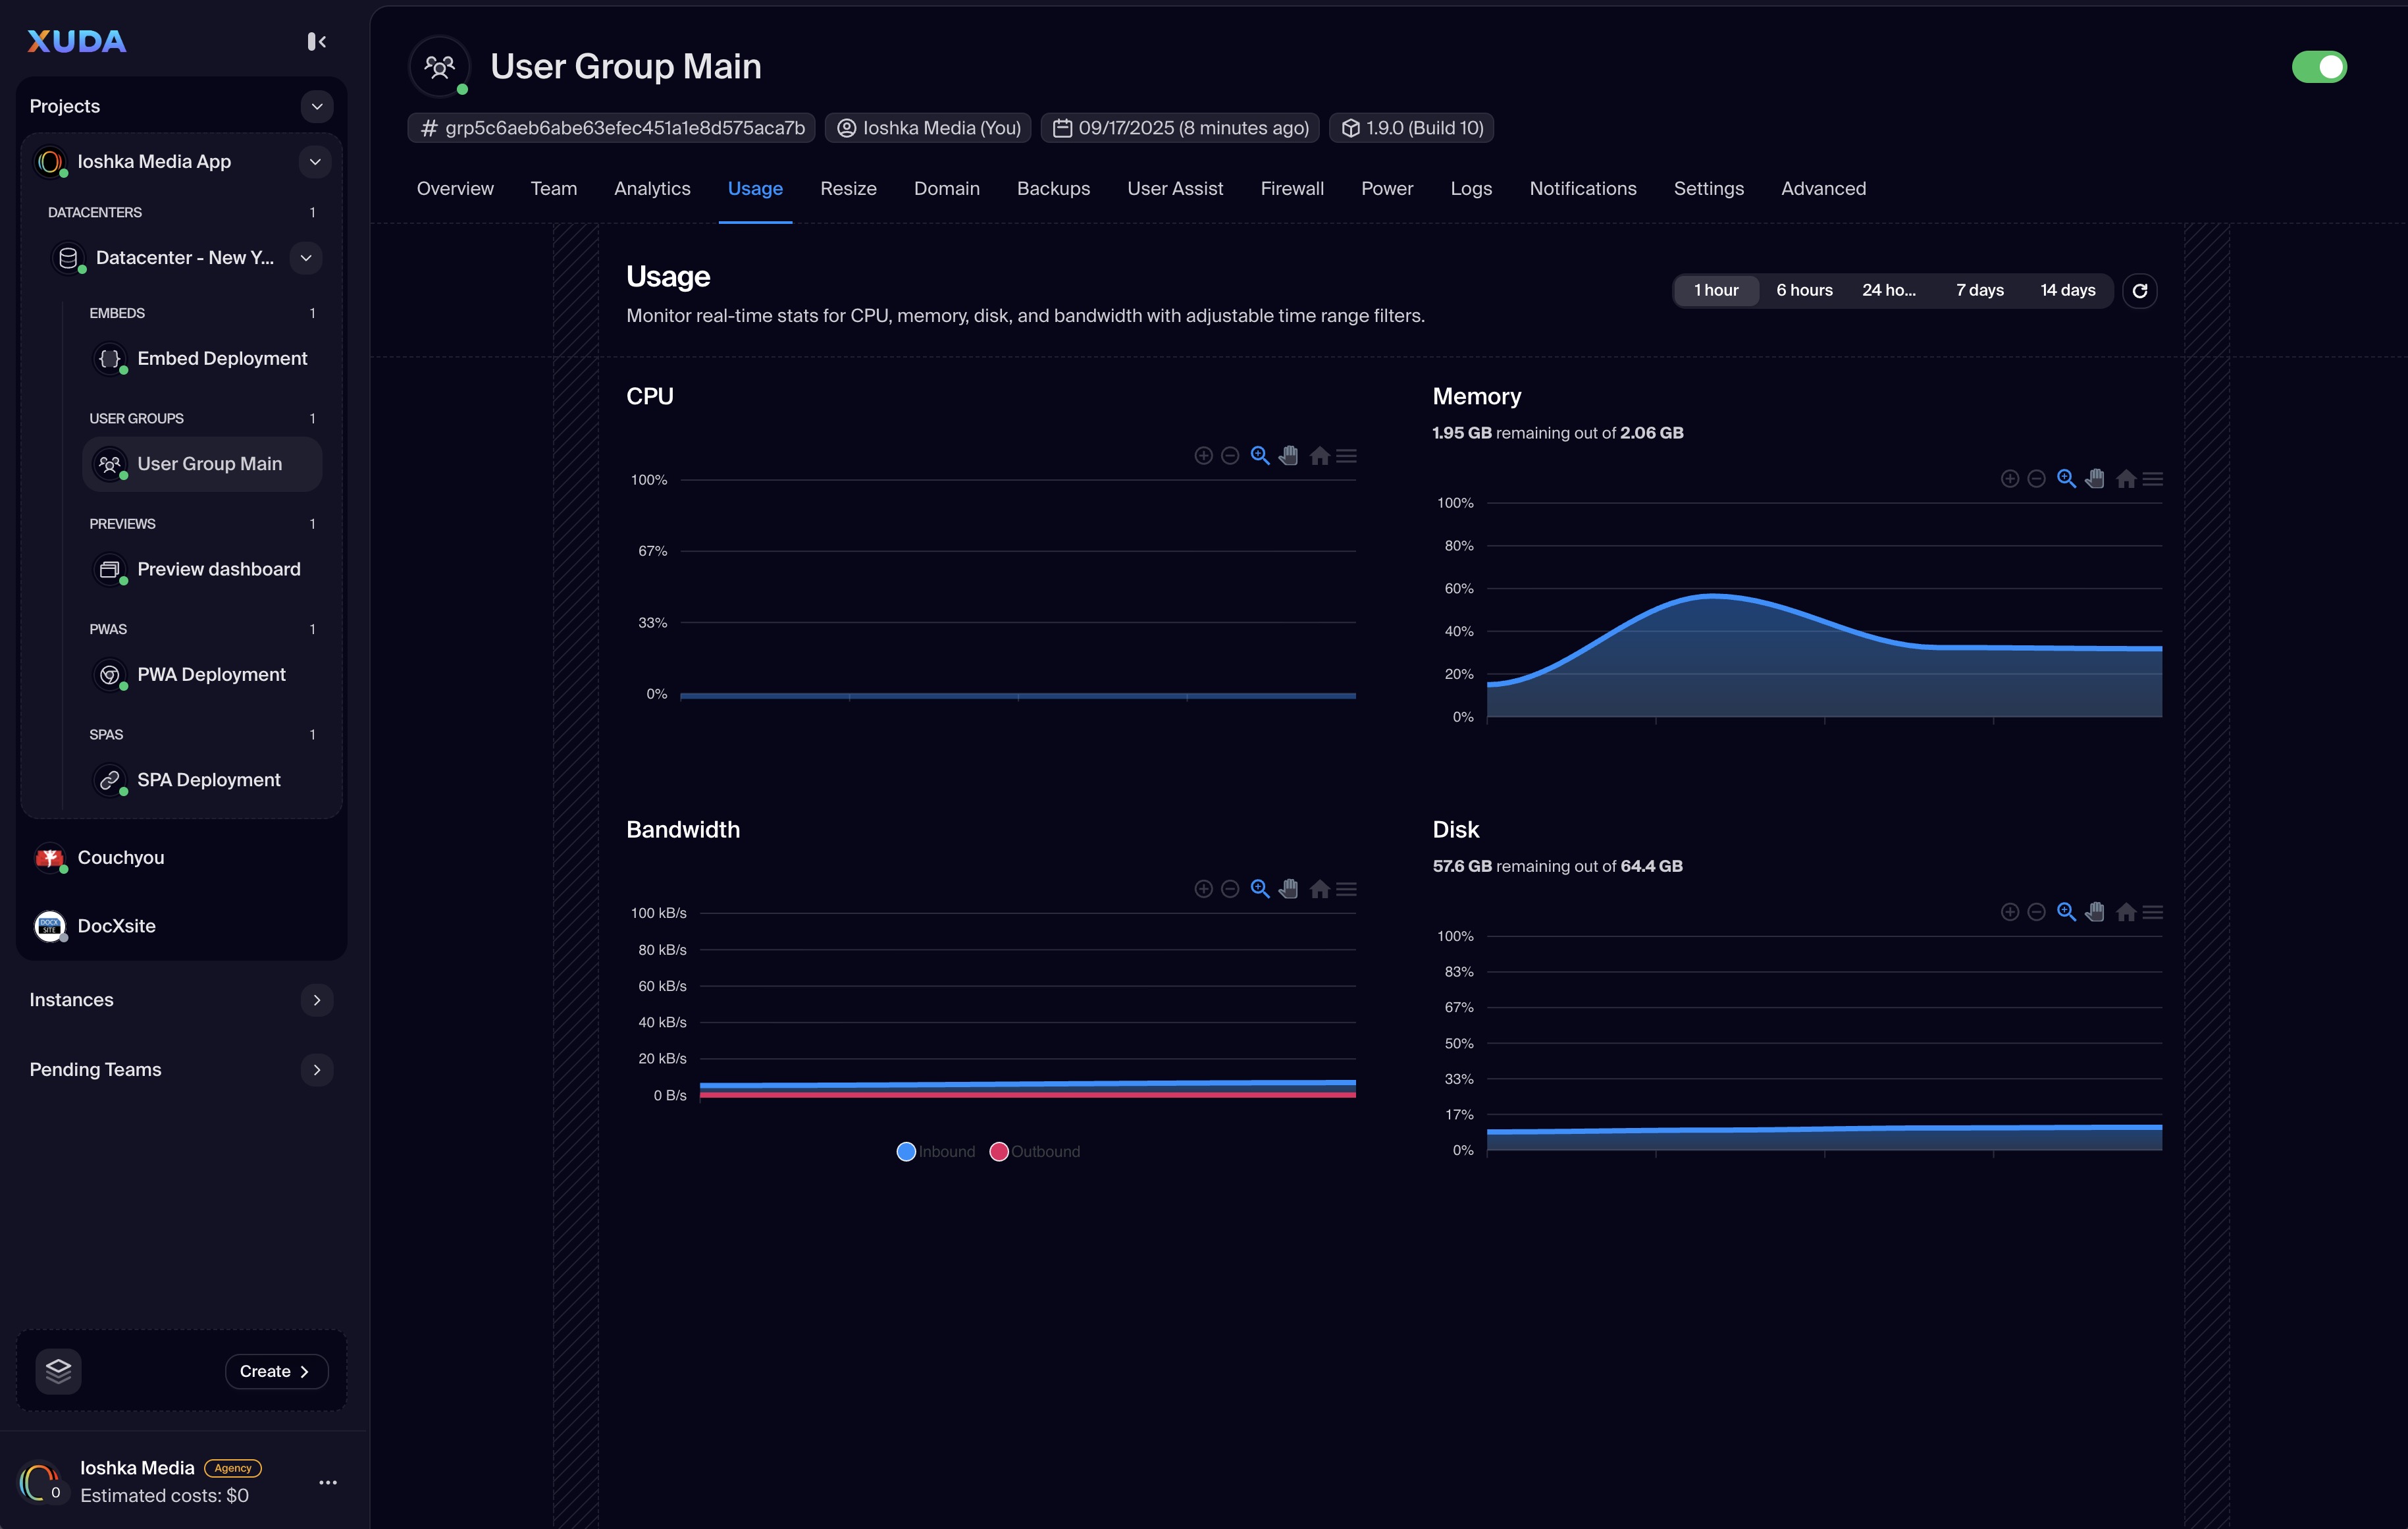
Task: Open the PWA Deployment tree item
Action: coord(211,675)
